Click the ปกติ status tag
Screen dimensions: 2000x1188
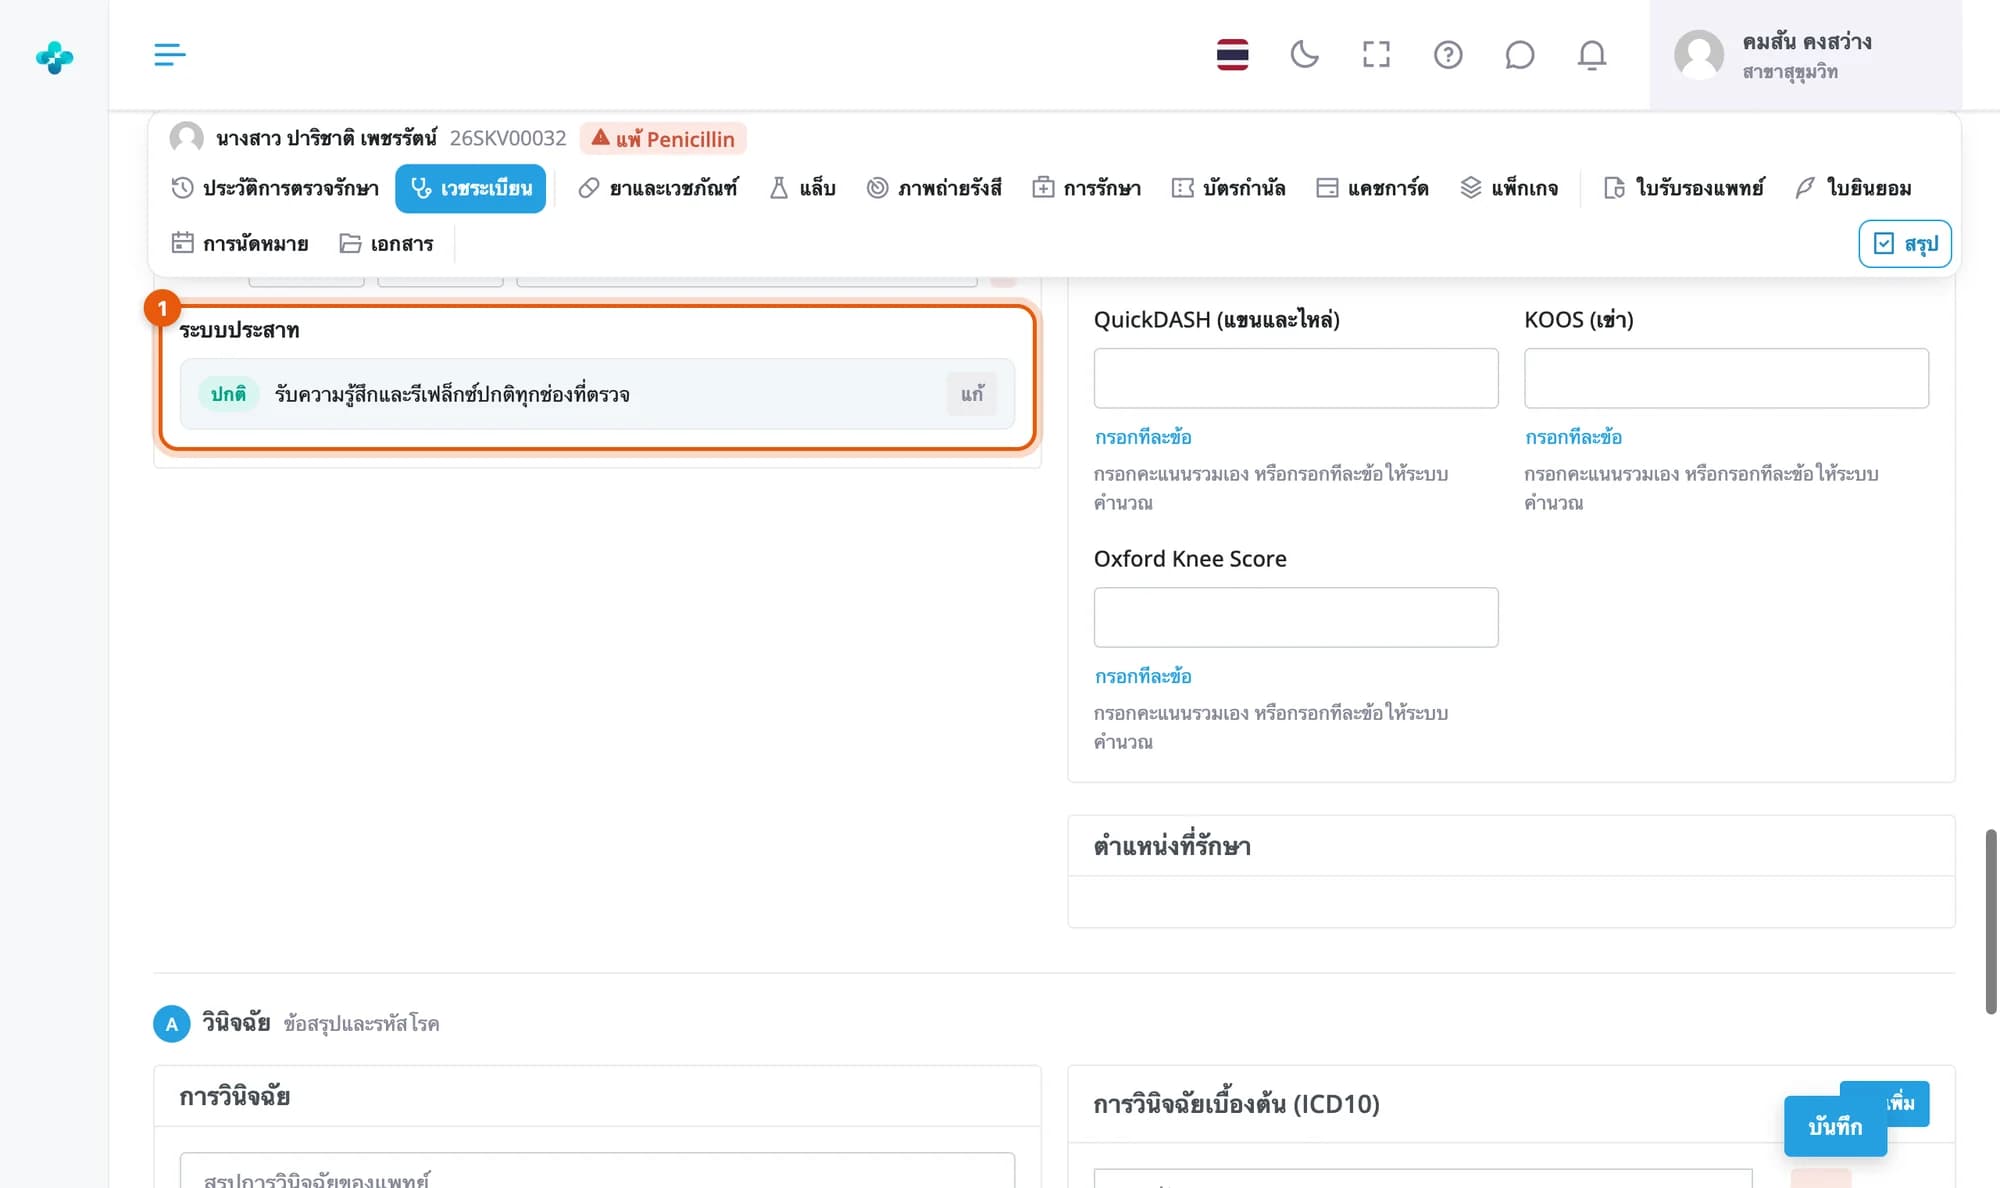(x=228, y=394)
